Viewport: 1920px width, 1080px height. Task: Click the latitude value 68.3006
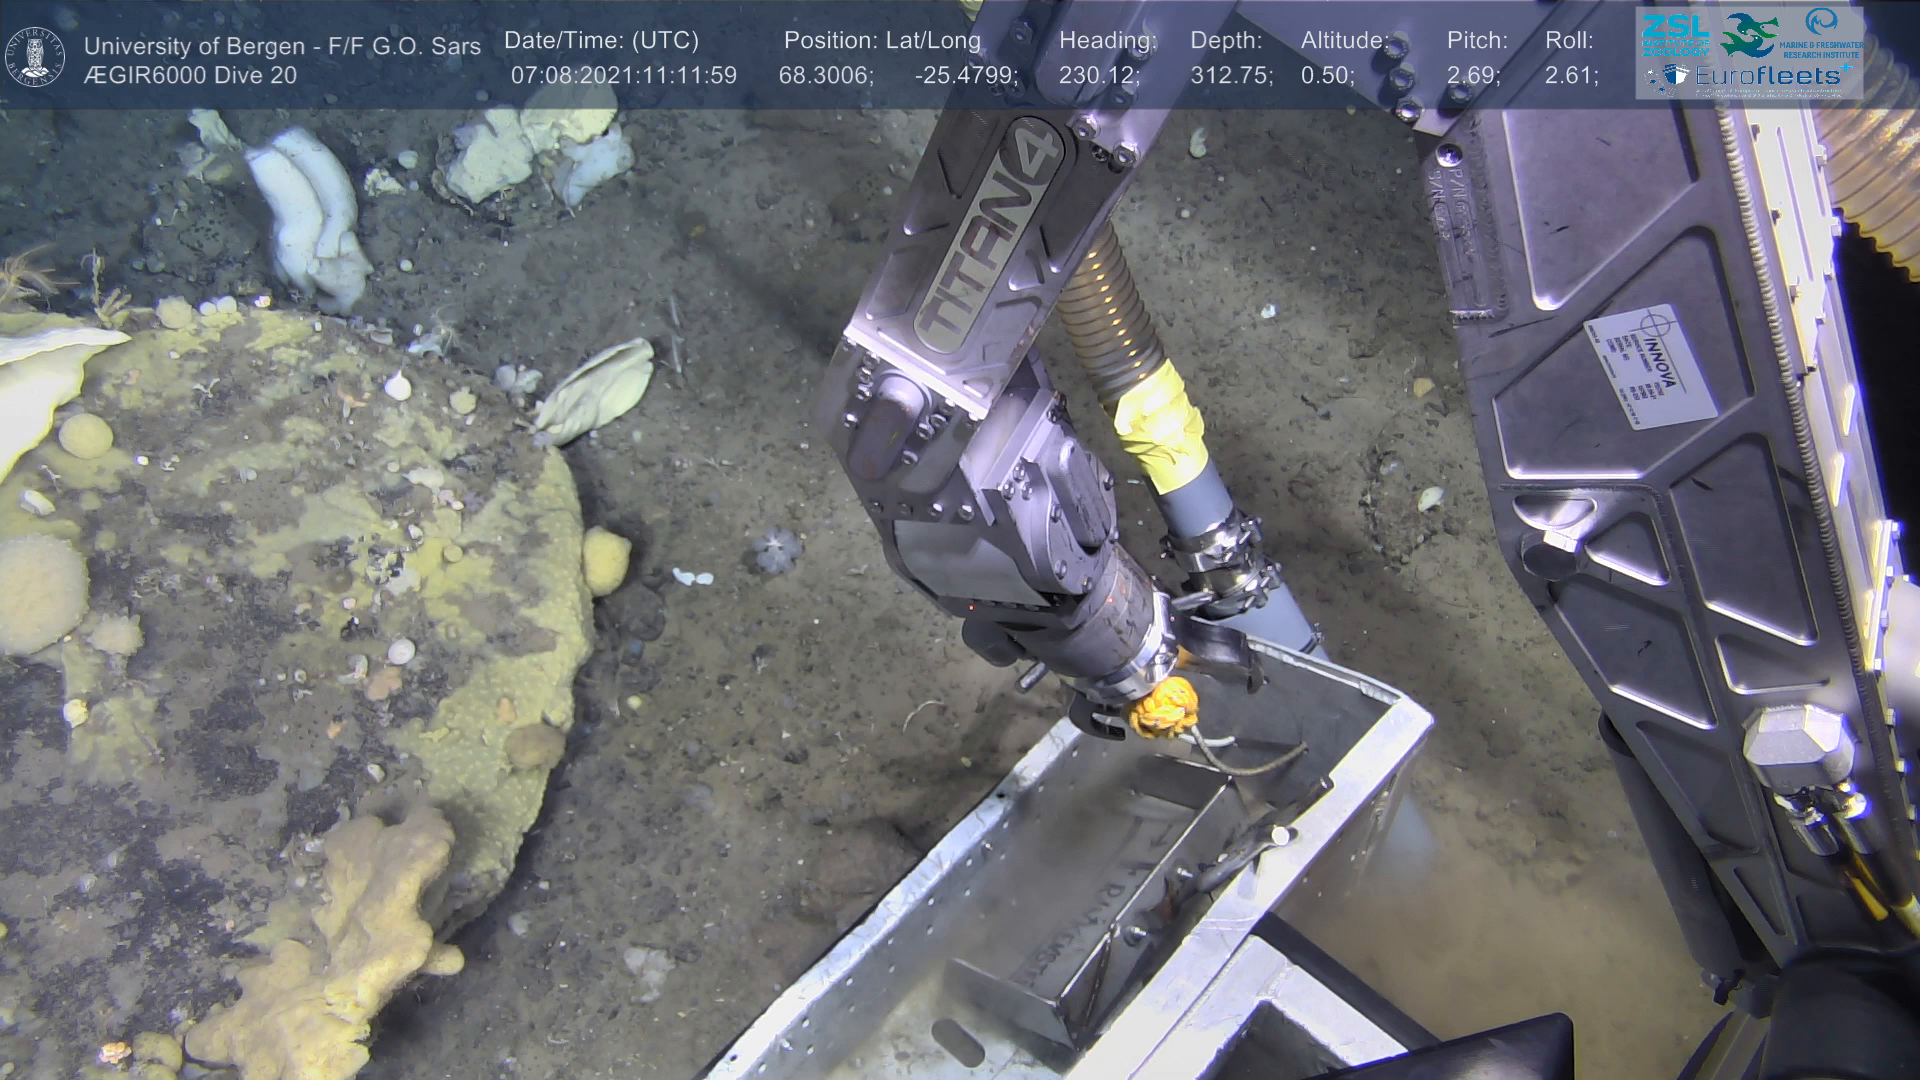tap(825, 75)
